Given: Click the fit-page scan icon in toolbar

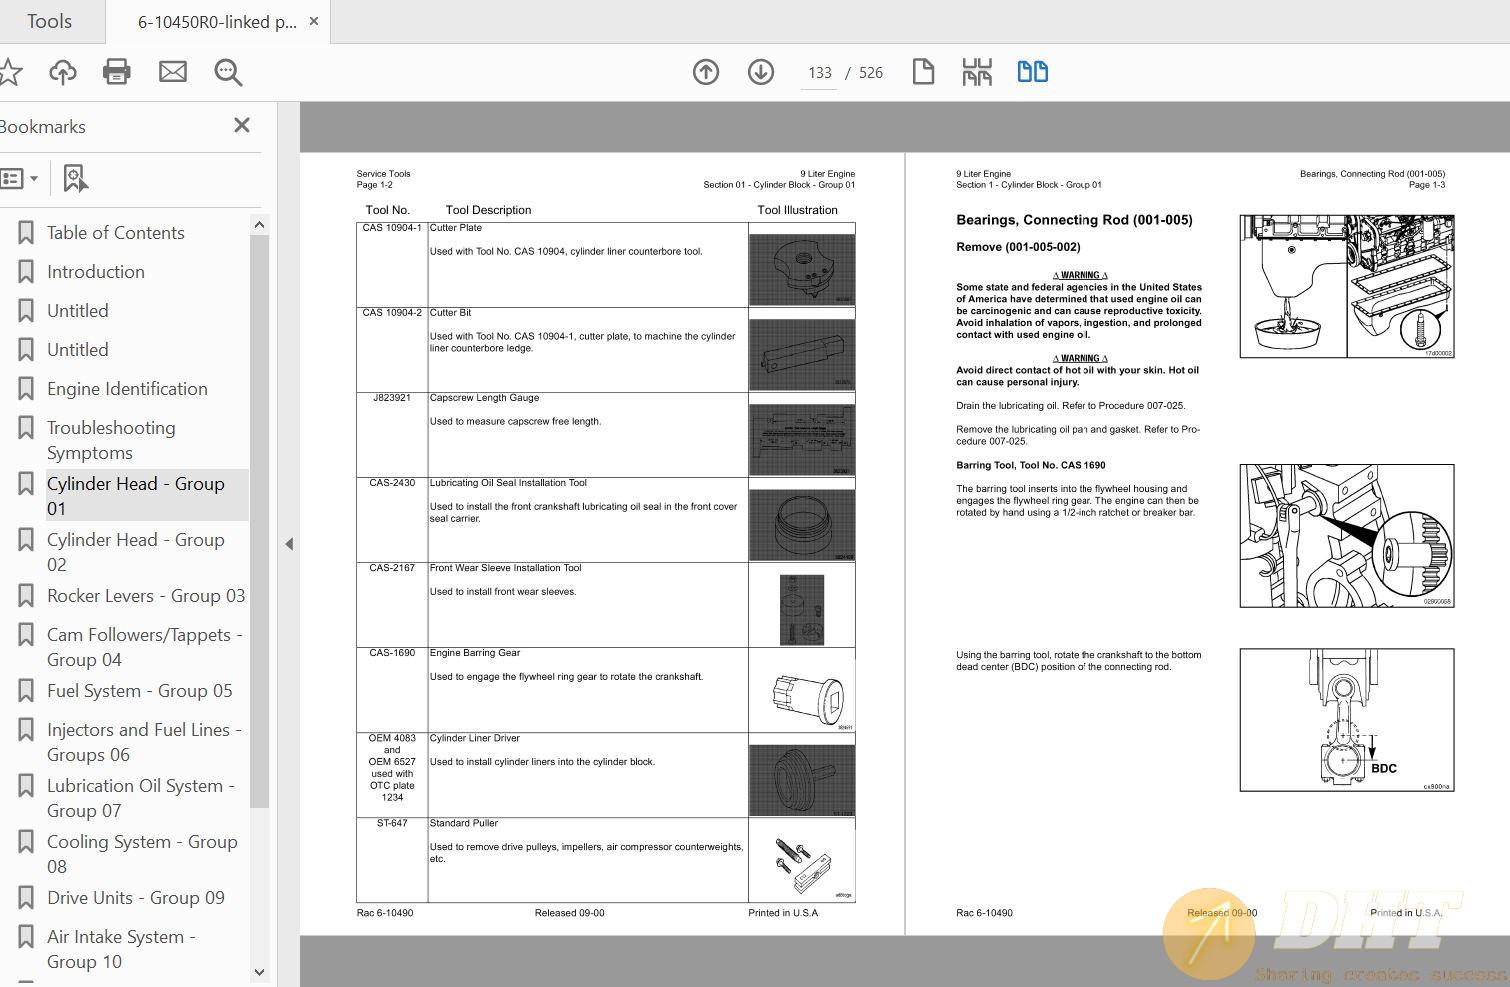Looking at the screenshot, I should [977, 72].
